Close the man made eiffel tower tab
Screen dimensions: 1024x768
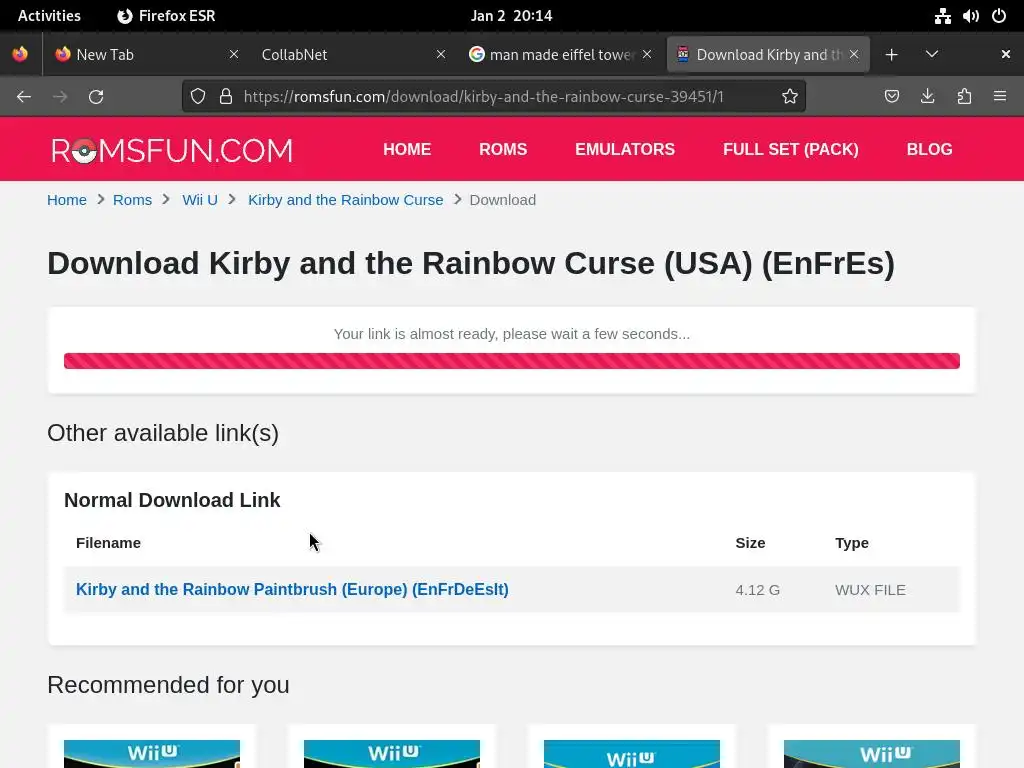tap(647, 54)
